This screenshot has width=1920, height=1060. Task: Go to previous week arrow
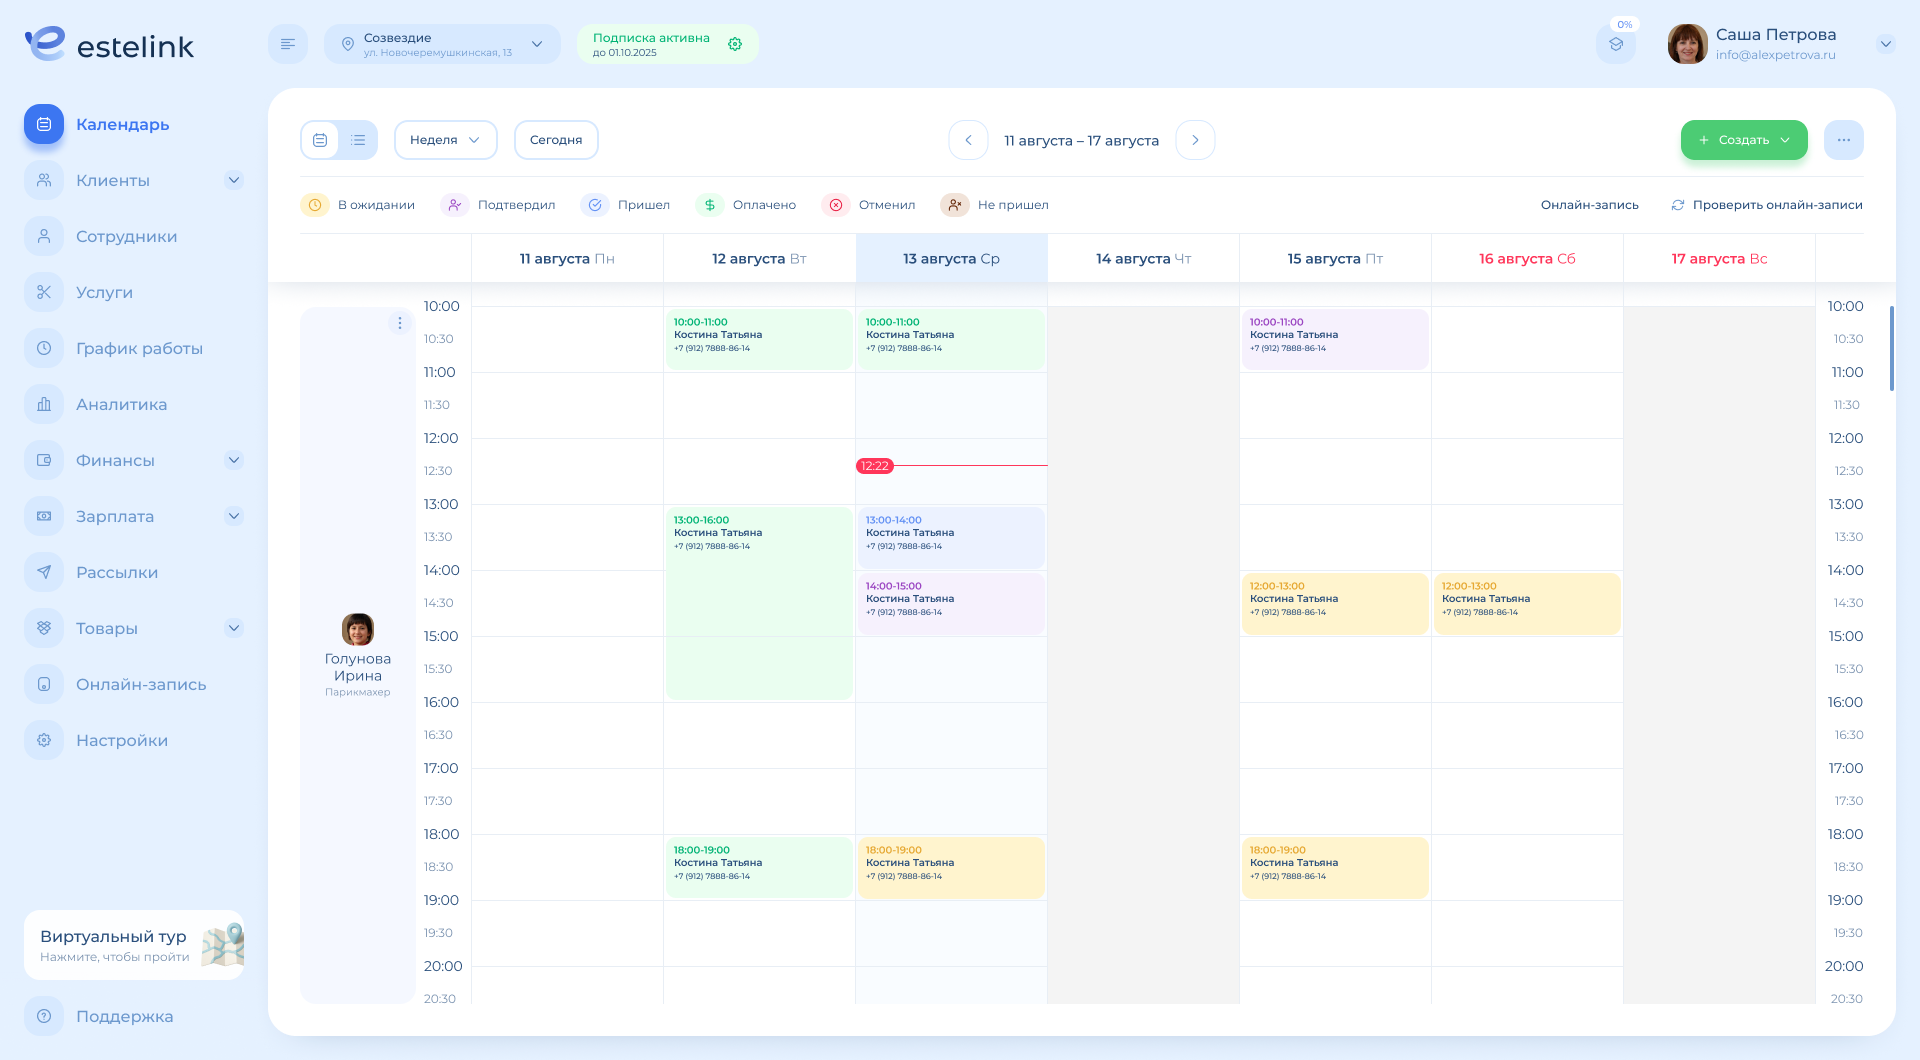pyautogui.click(x=968, y=140)
